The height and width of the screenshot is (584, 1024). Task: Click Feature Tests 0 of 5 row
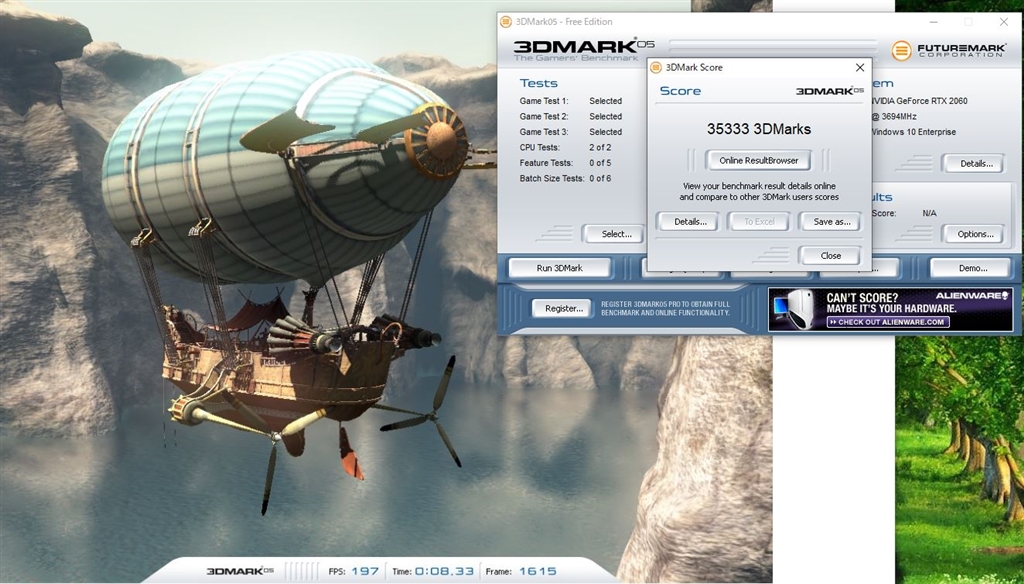tap(566, 163)
